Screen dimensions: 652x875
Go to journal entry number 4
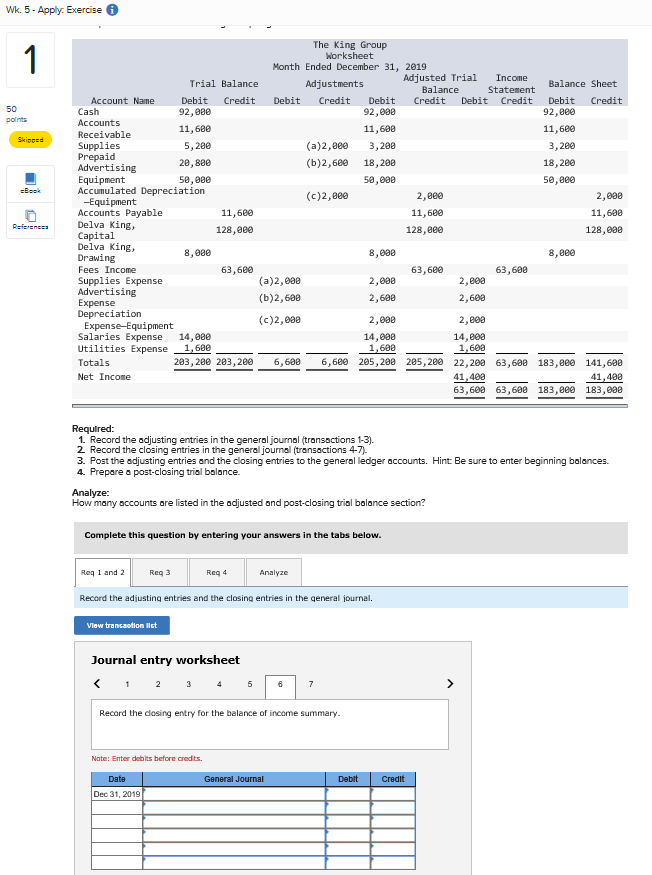pos(219,684)
